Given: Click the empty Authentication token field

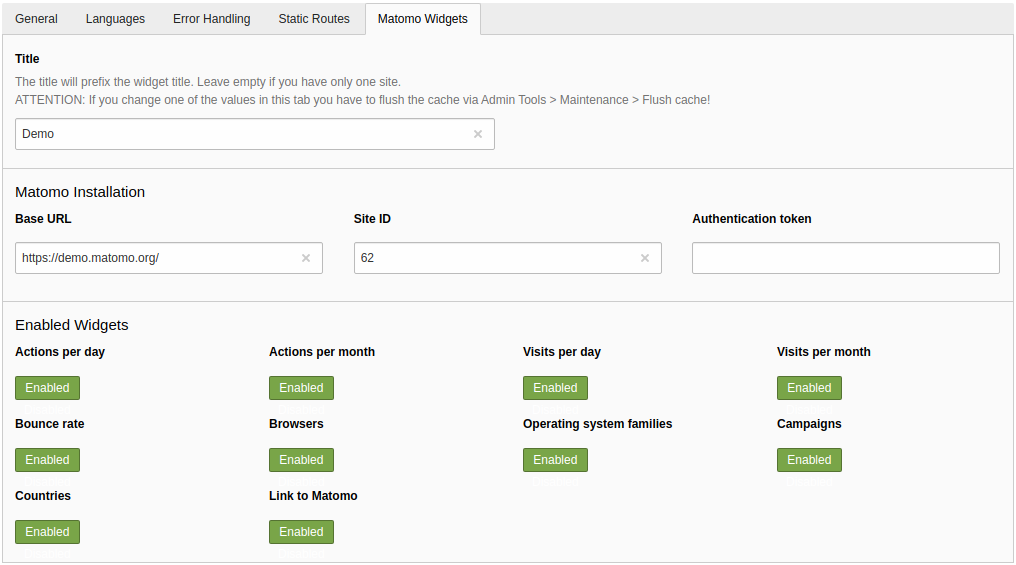Looking at the screenshot, I should tap(846, 258).
